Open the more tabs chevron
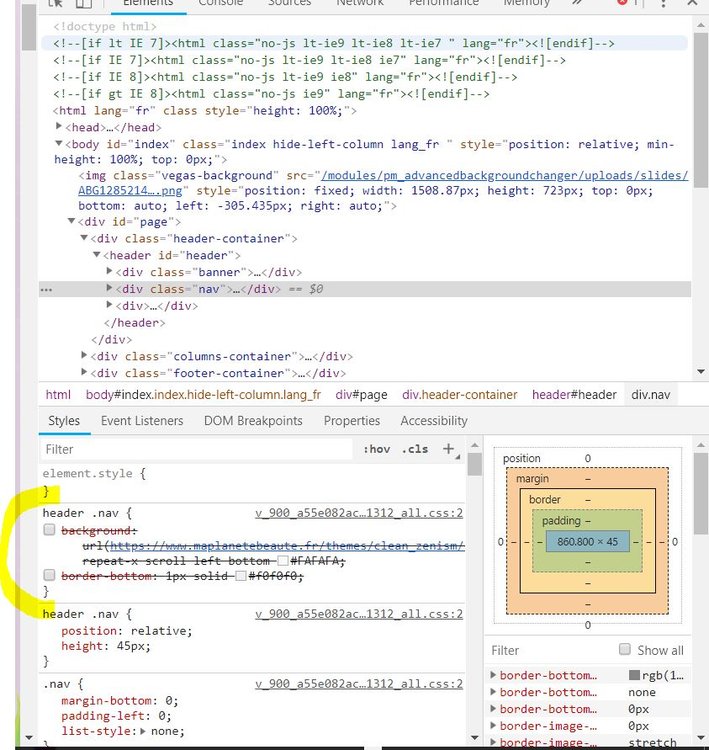The height and width of the screenshot is (750, 709). coord(577,2)
